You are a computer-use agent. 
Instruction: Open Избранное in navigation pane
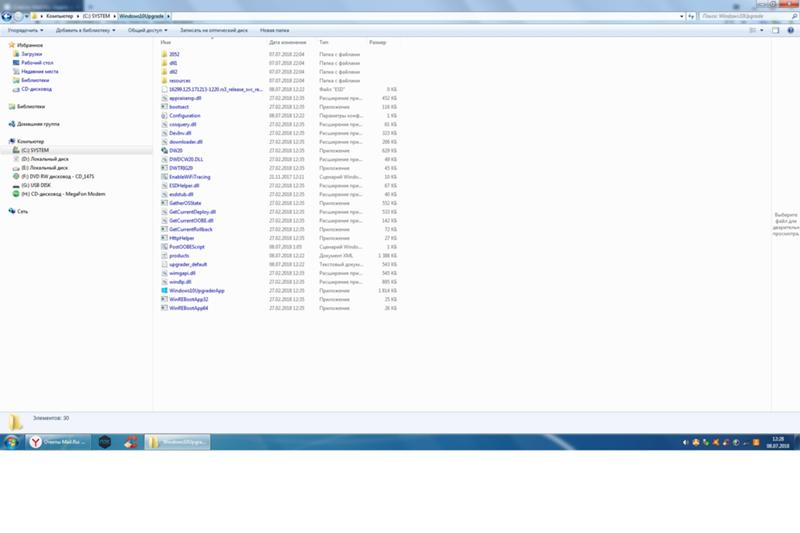pos(30,45)
